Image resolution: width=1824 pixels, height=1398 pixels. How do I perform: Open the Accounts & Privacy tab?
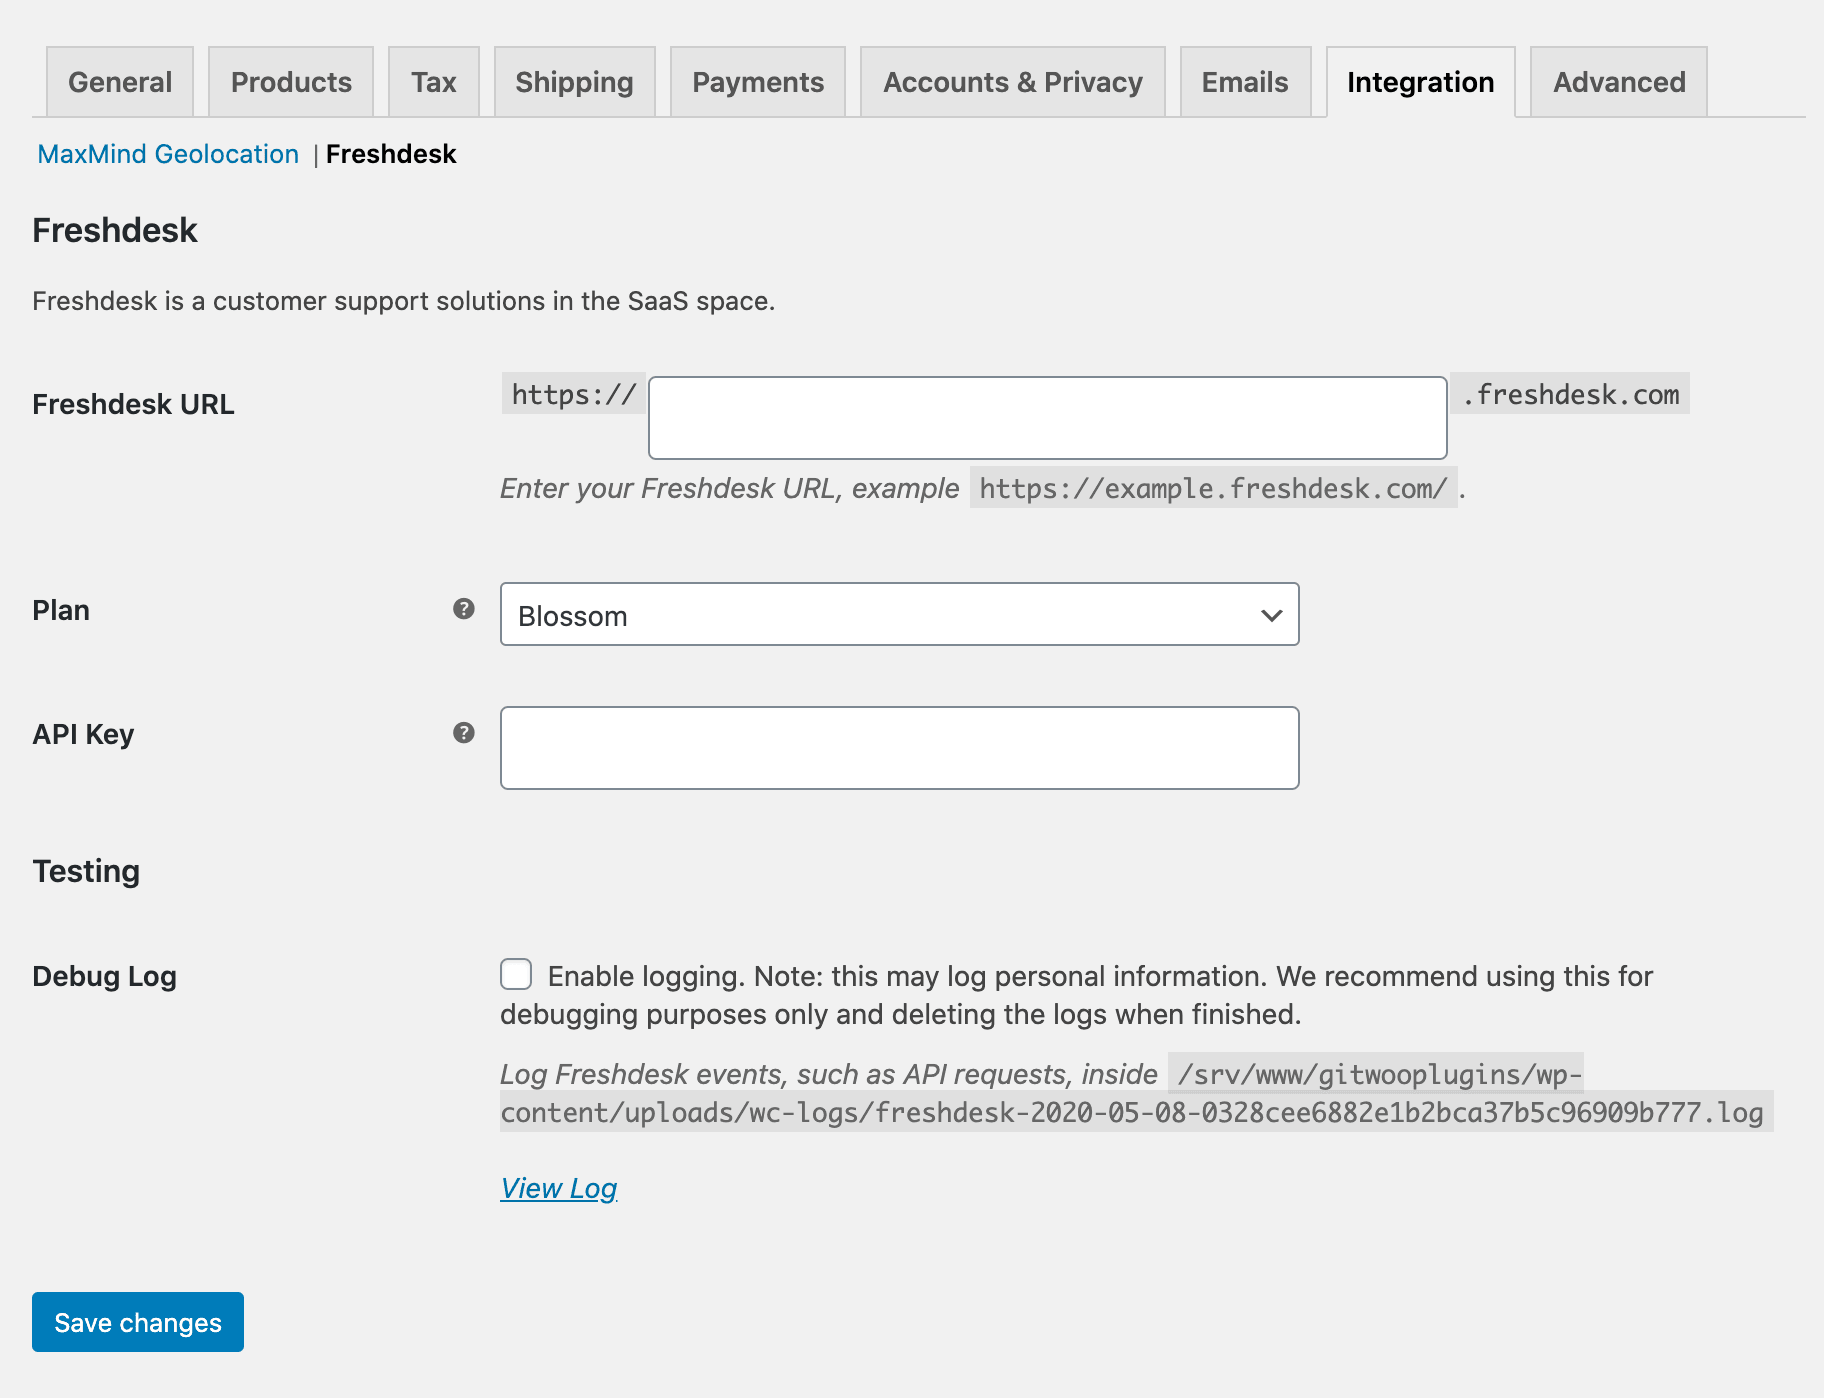click(1013, 82)
